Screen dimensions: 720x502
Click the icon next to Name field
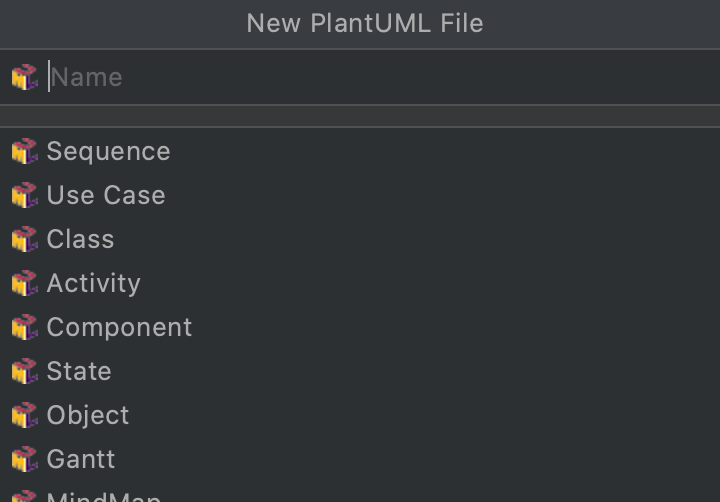(x=24, y=77)
